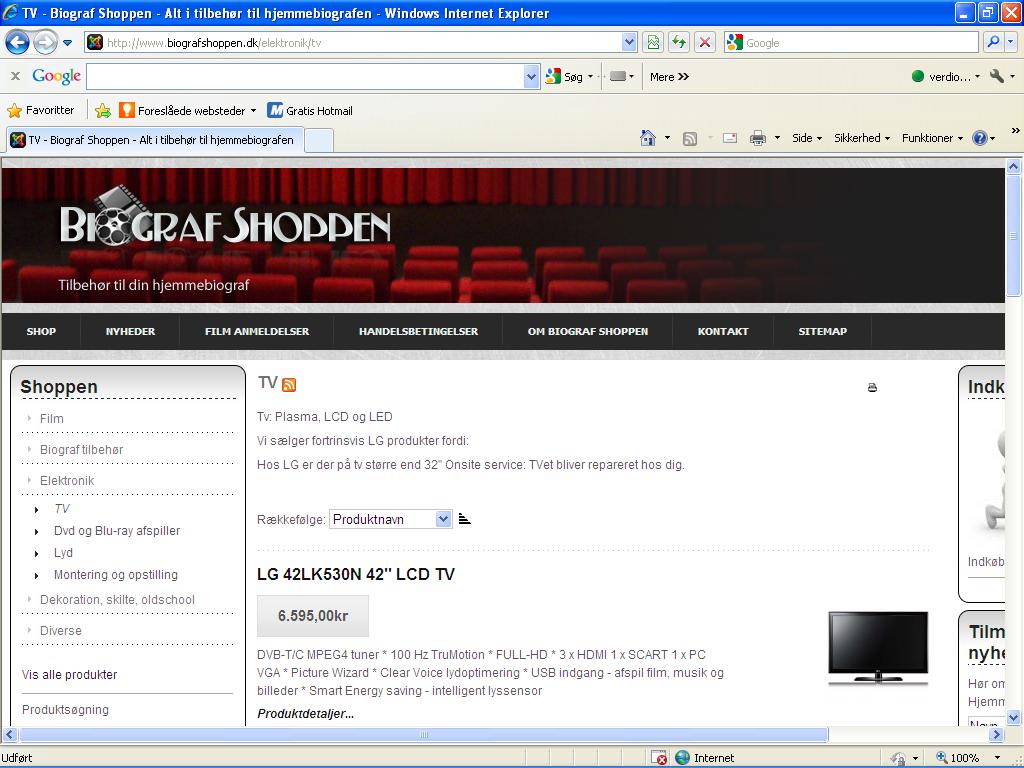Open a new blank tab
The height and width of the screenshot is (768, 1024).
pos(319,140)
